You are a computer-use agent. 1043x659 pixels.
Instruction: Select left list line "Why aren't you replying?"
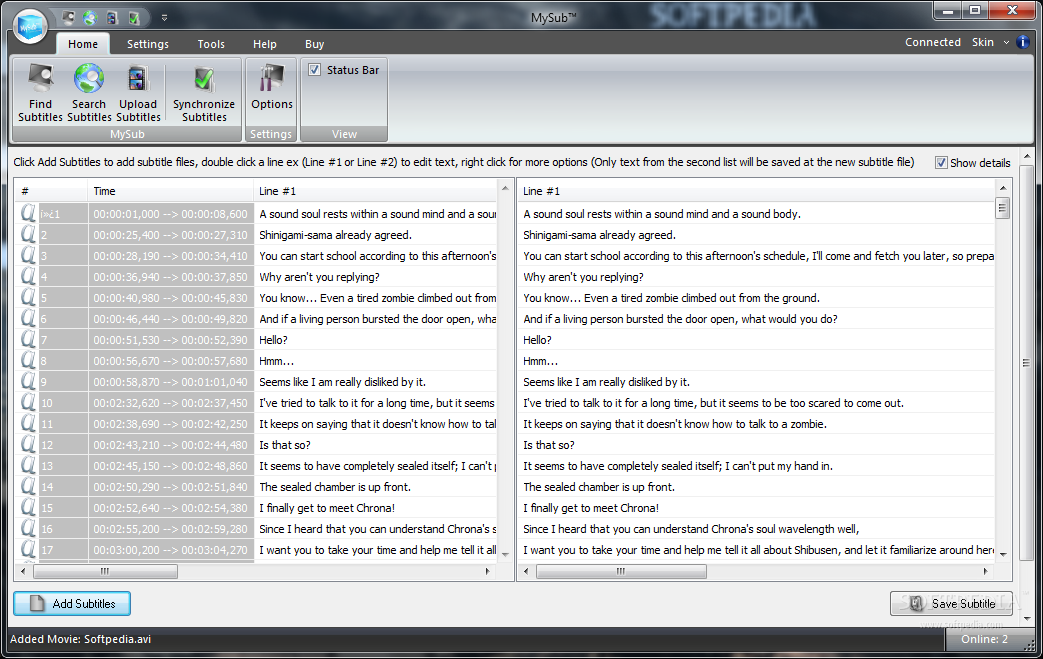(319, 277)
